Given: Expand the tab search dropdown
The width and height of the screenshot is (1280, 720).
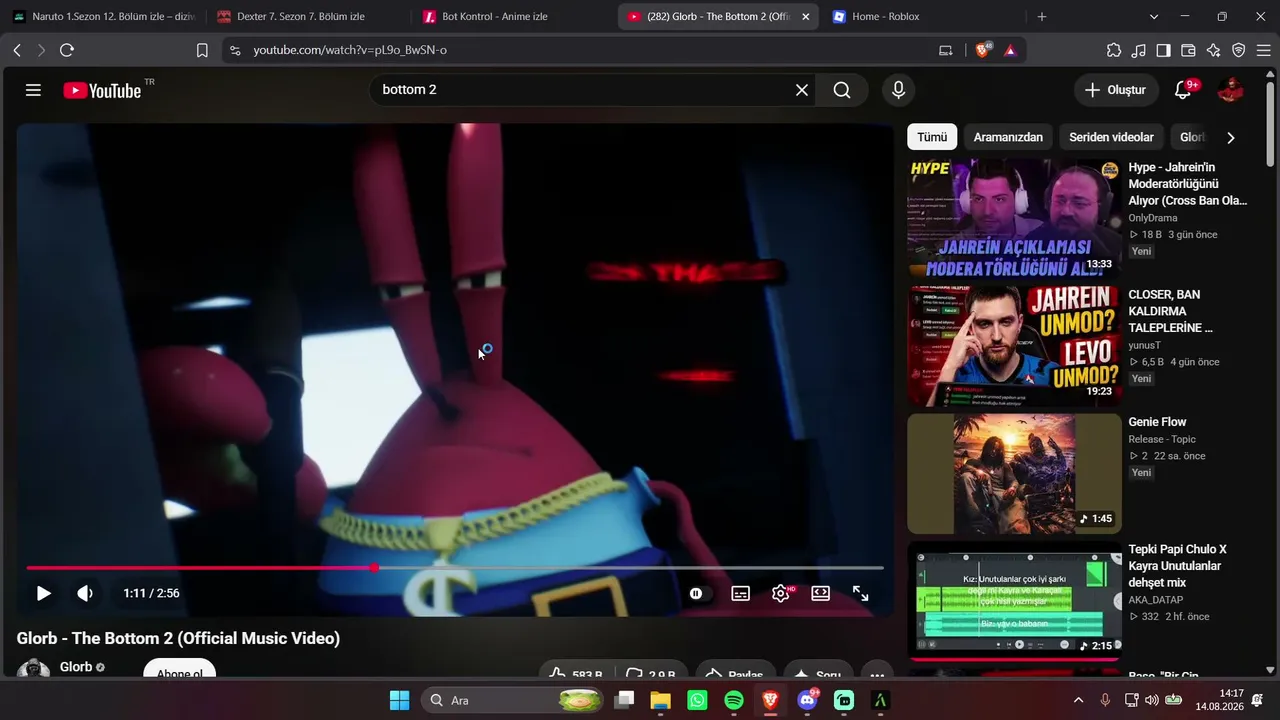Looking at the screenshot, I should pyautogui.click(x=1154, y=17).
